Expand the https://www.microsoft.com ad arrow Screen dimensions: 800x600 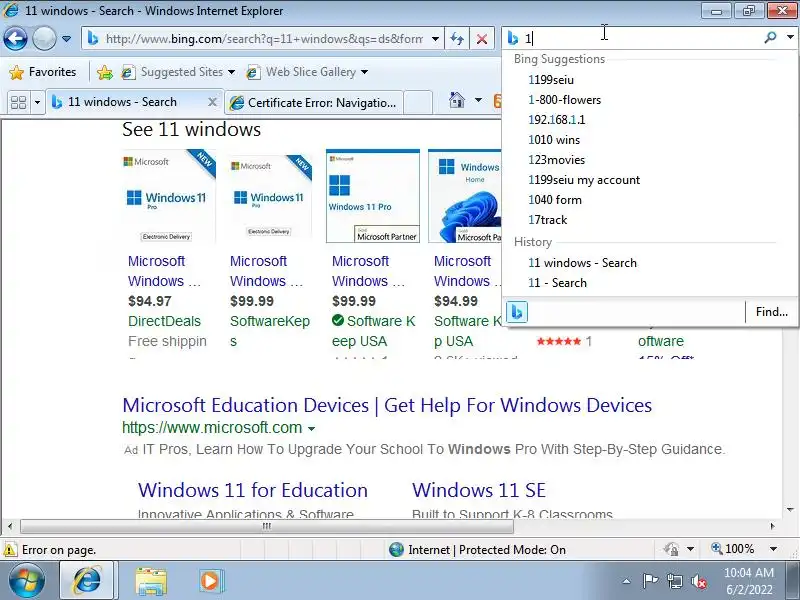tap(311, 429)
